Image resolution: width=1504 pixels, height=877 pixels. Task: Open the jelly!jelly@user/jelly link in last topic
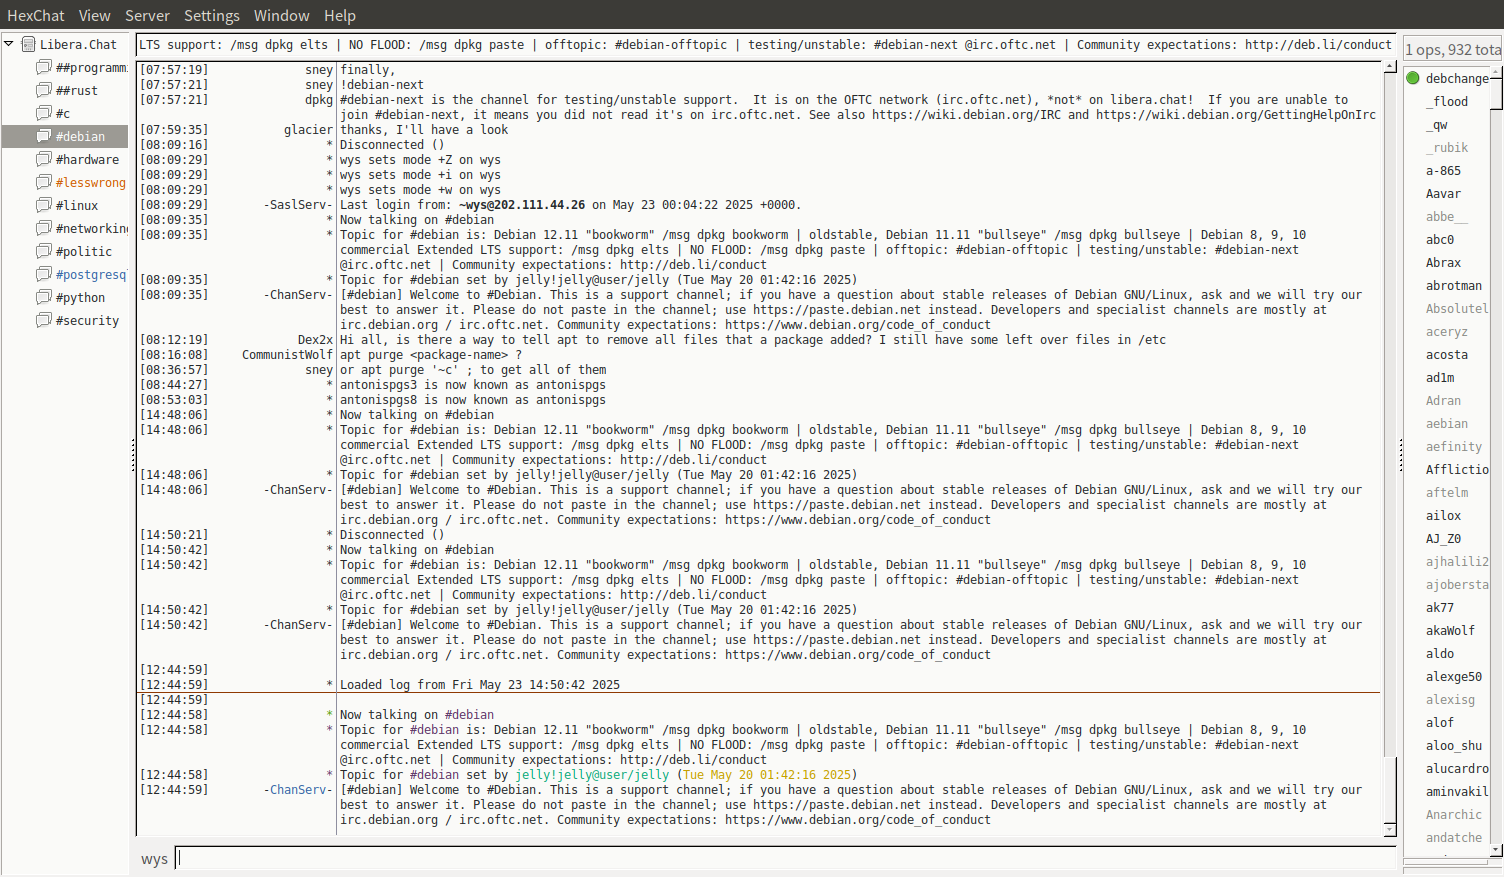[x=592, y=775]
